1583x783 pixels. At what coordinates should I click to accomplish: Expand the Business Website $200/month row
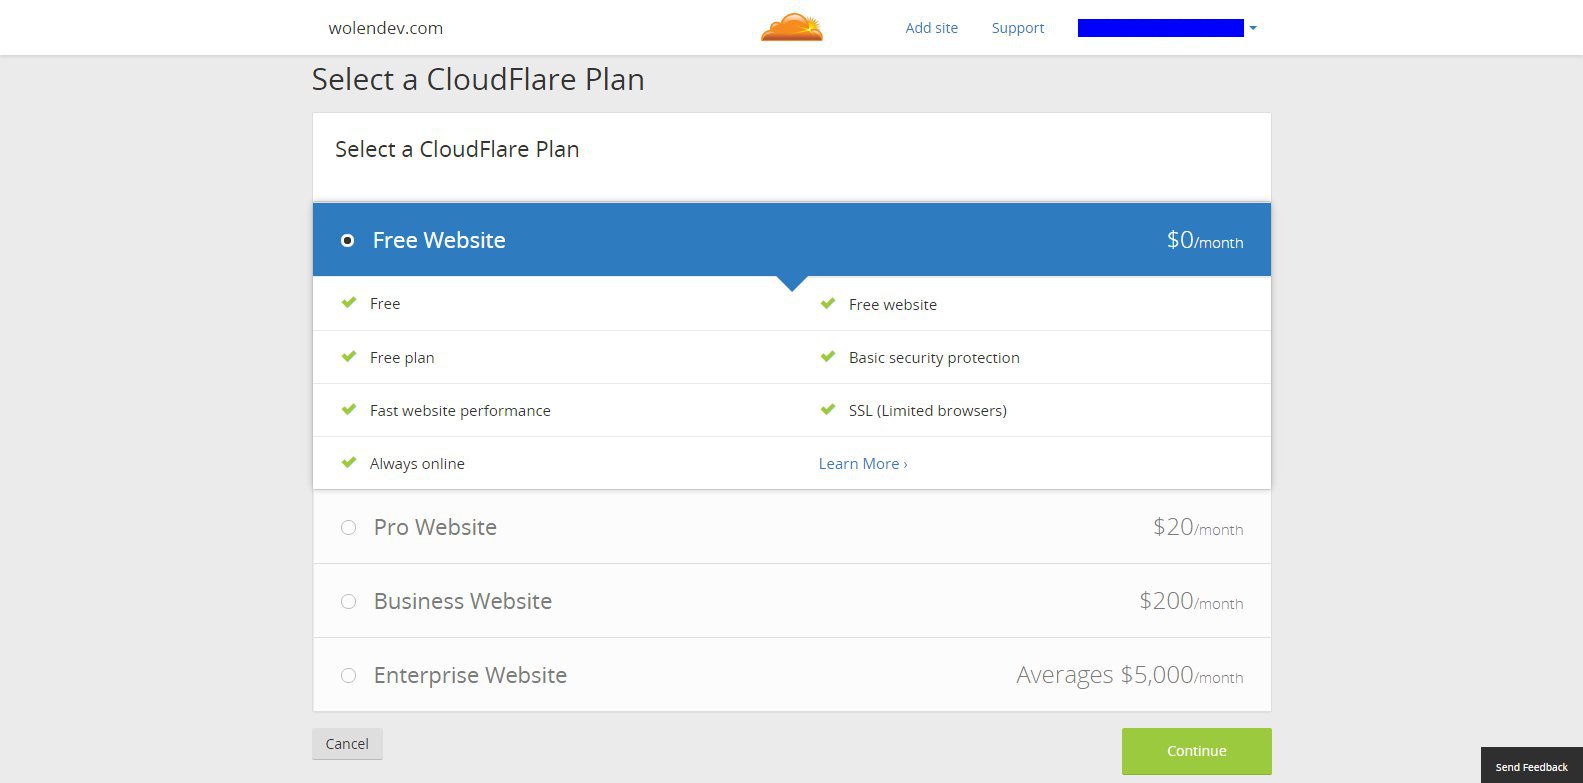(792, 601)
